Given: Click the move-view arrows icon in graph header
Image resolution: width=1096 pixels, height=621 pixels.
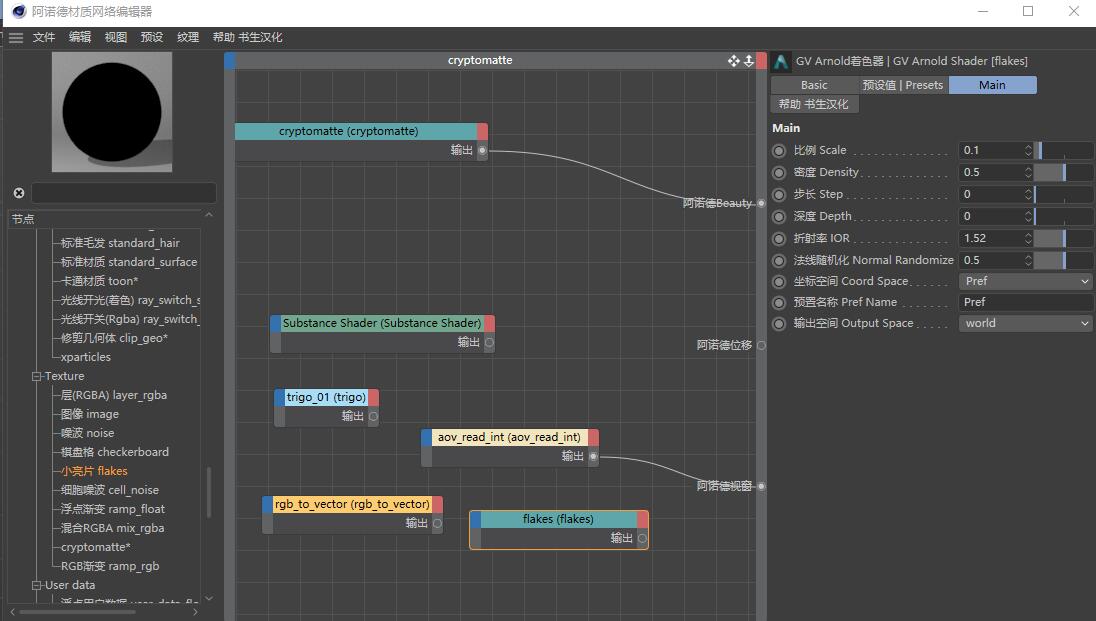Looking at the screenshot, I should (x=733, y=61).
